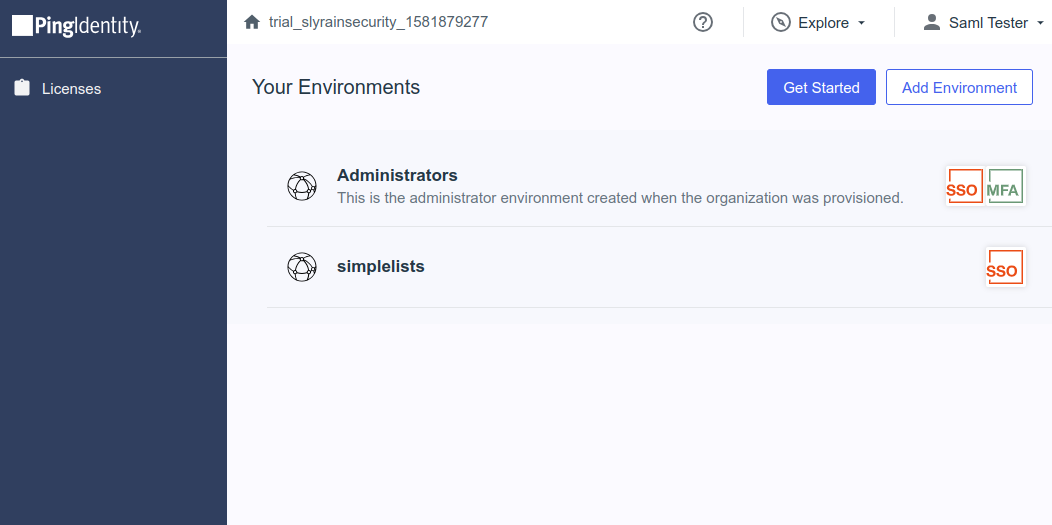Screen dimensions: 1052x525
Task: Click the Licenses clipboard icon
Action: click(22, 88)
